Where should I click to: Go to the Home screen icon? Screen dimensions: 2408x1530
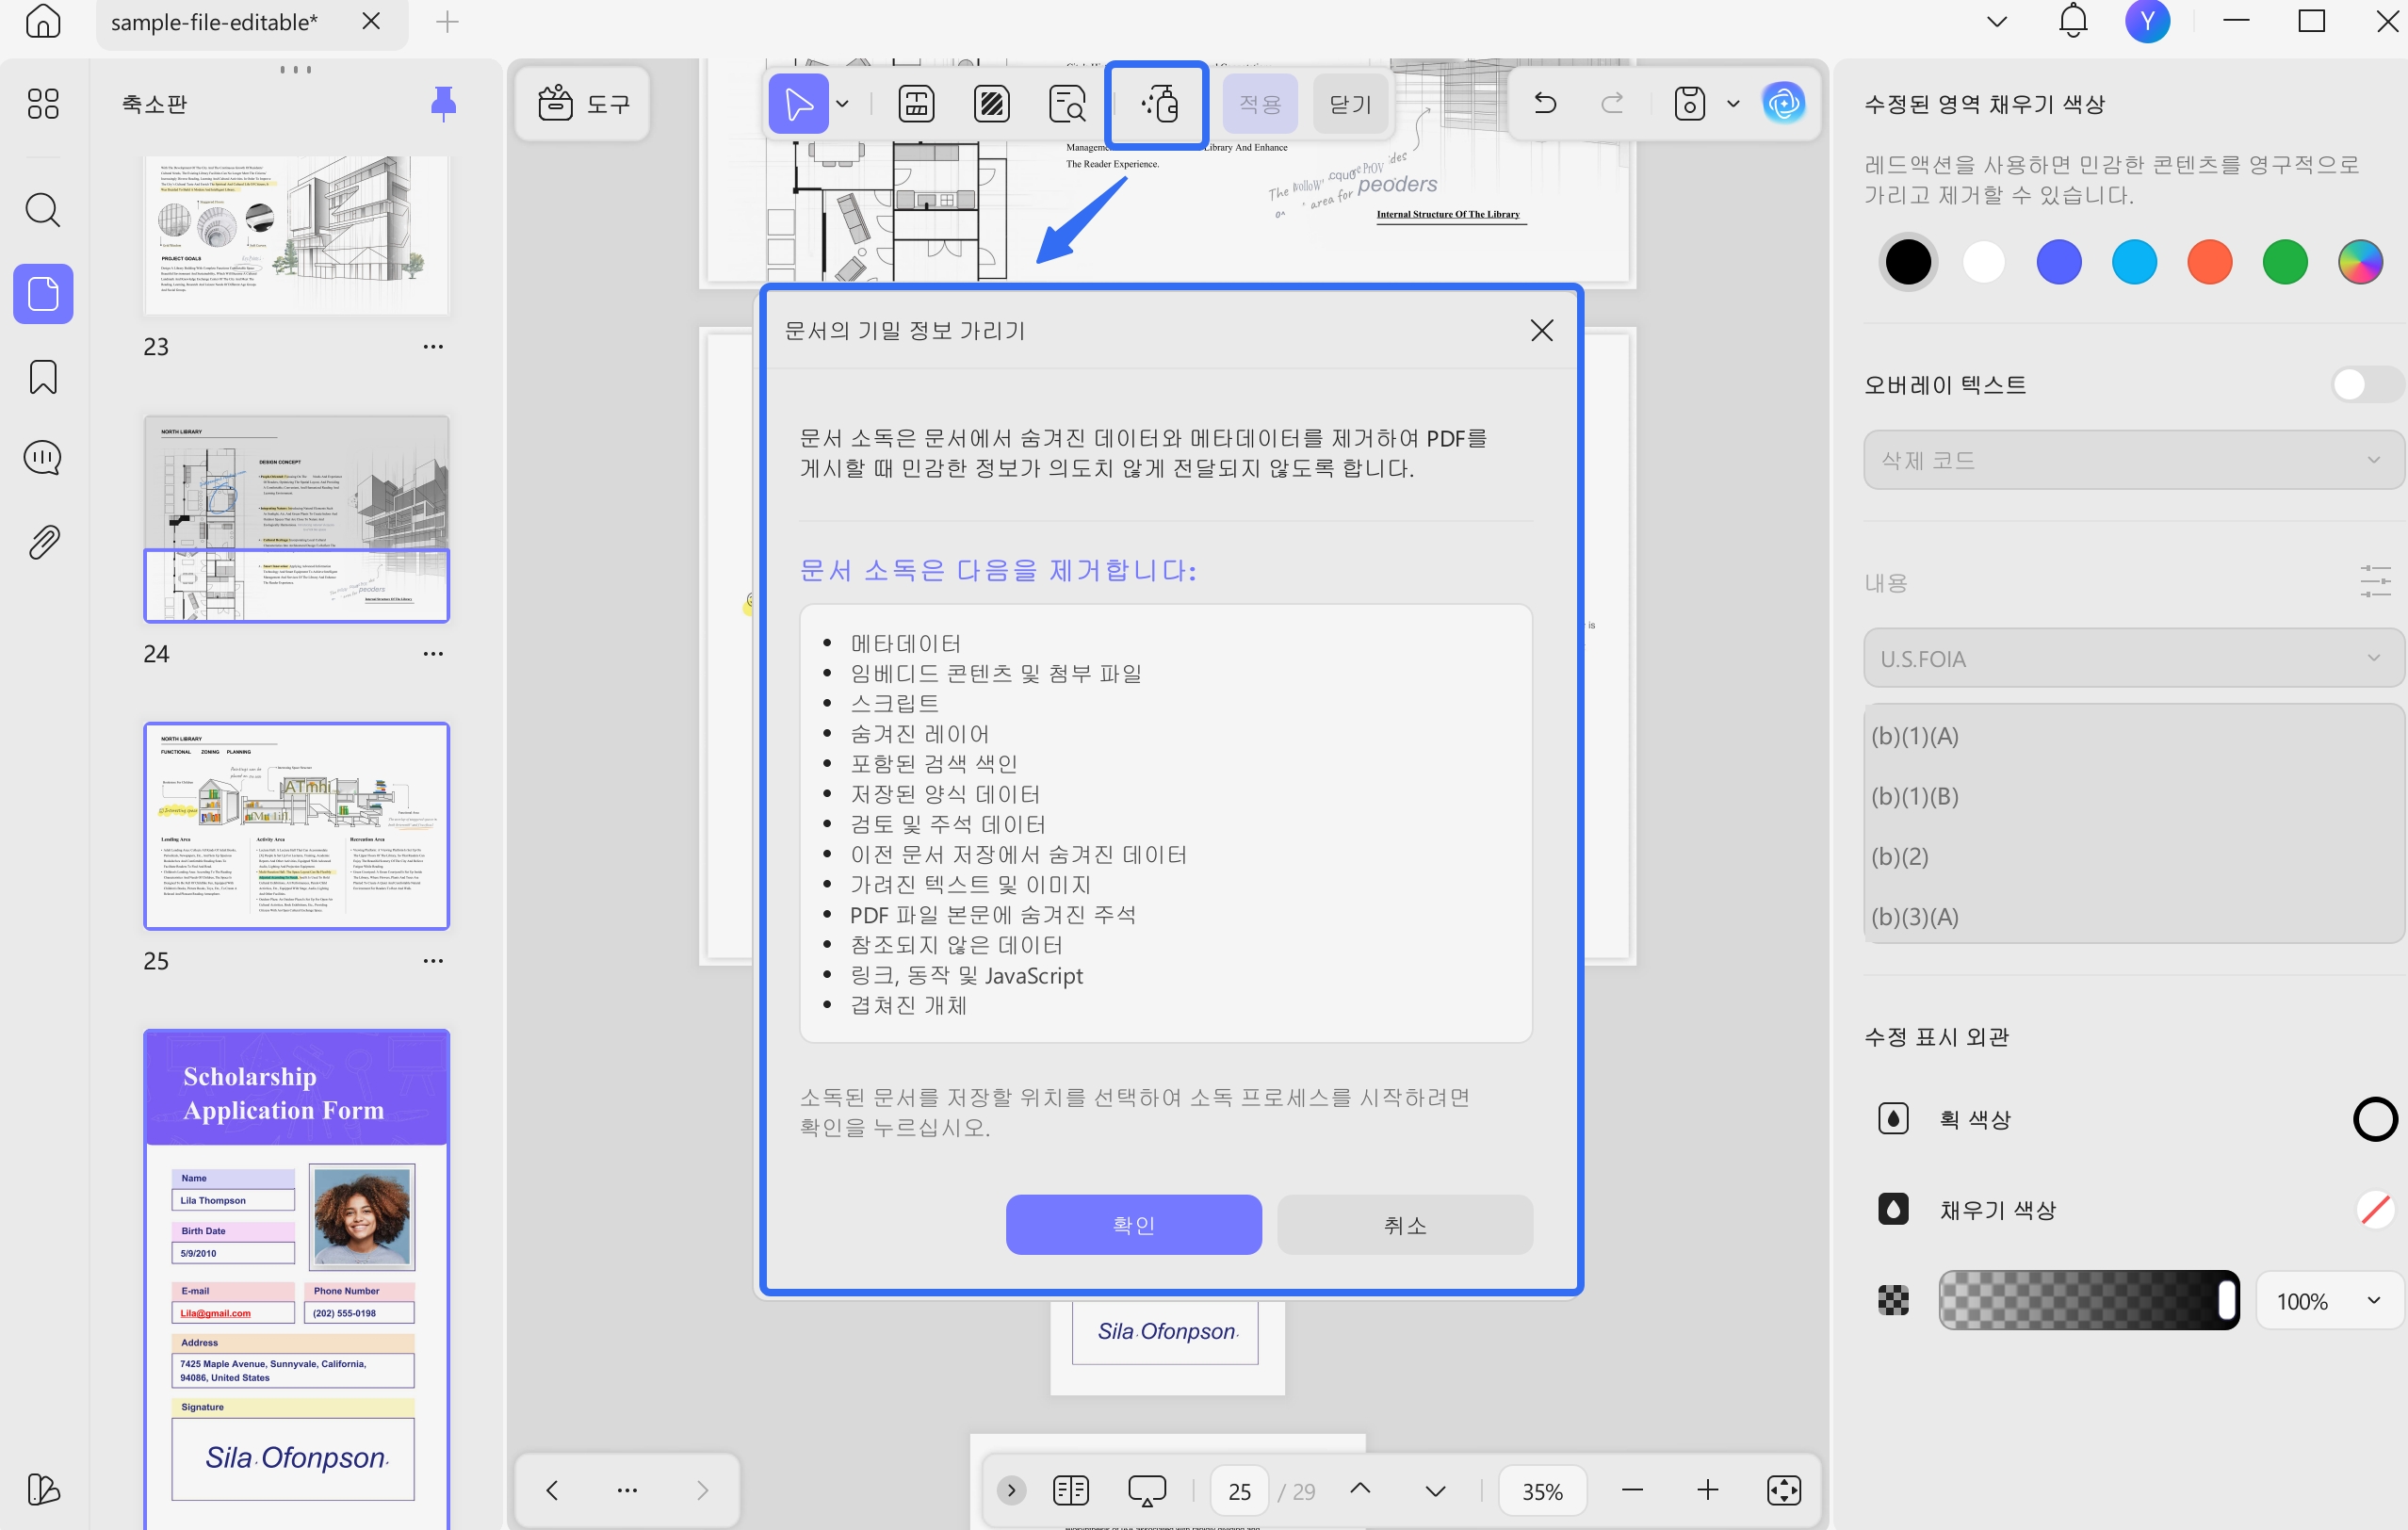pos(42,20)
